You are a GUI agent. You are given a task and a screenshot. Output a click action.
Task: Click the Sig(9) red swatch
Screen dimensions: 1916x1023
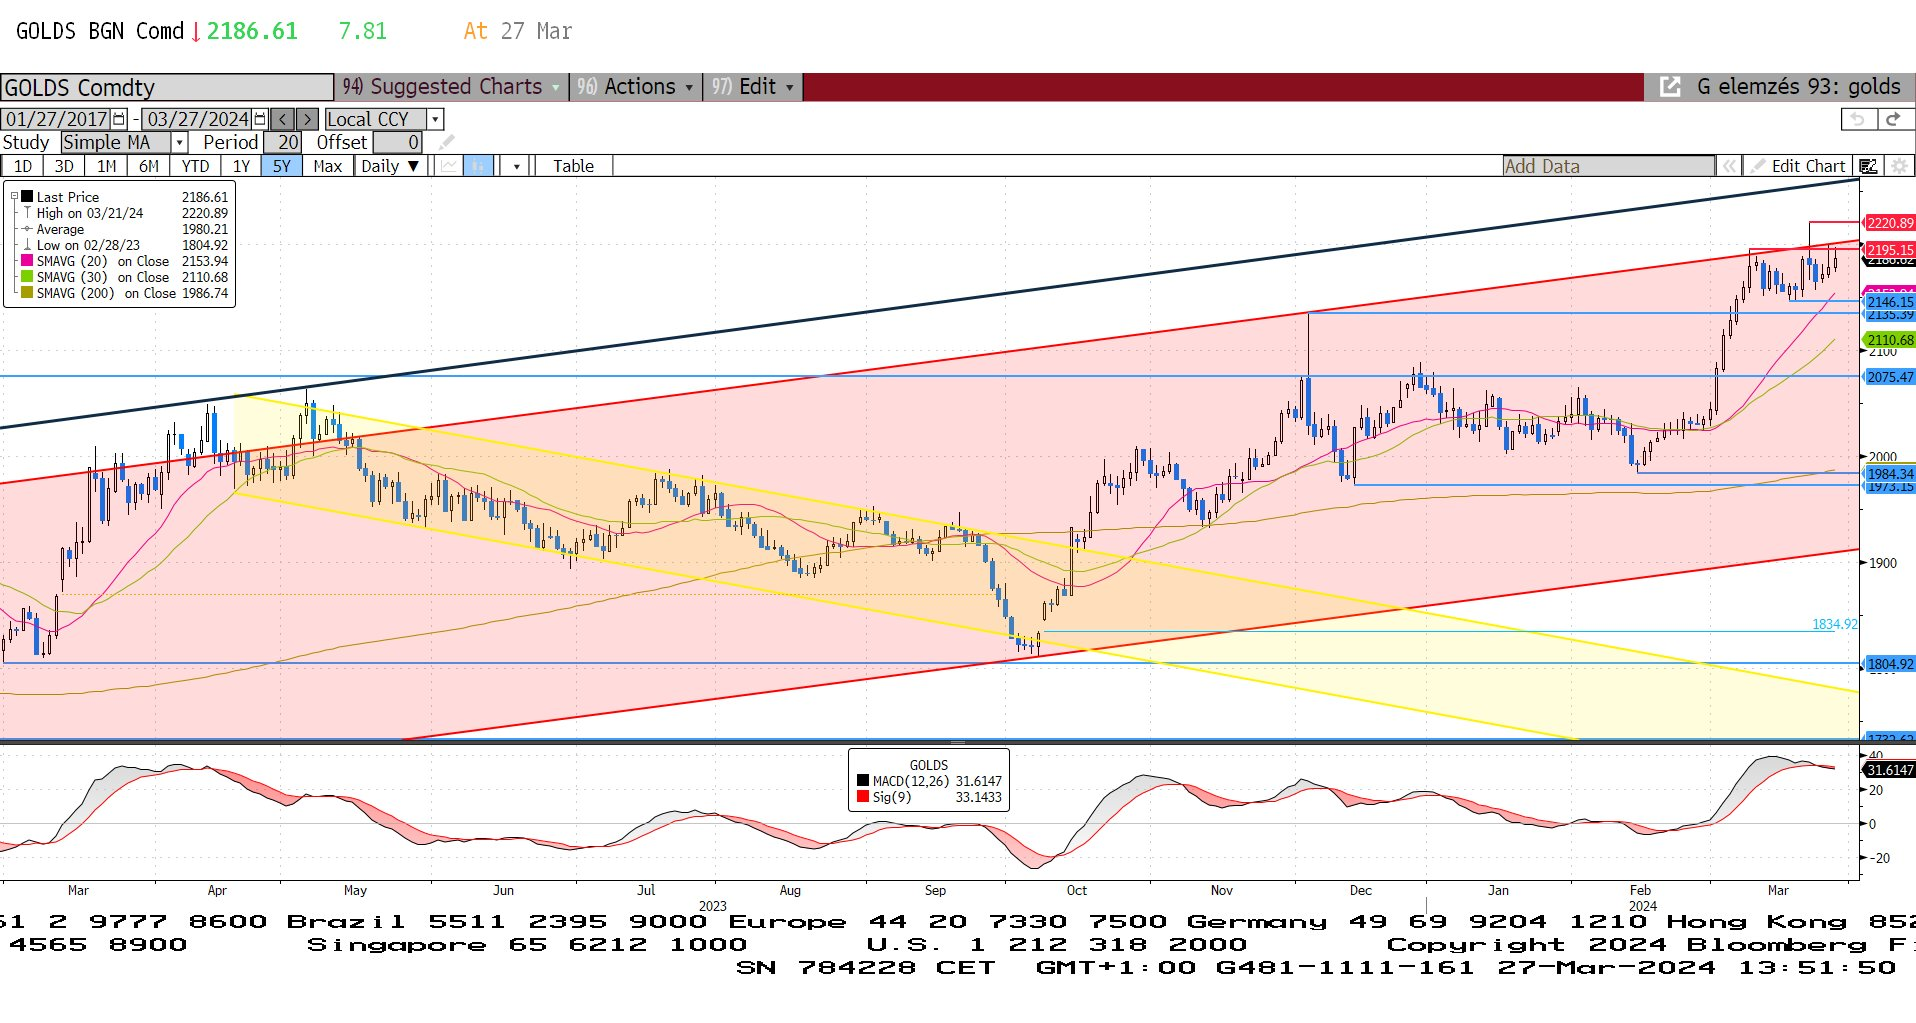(x=863, y=797)
